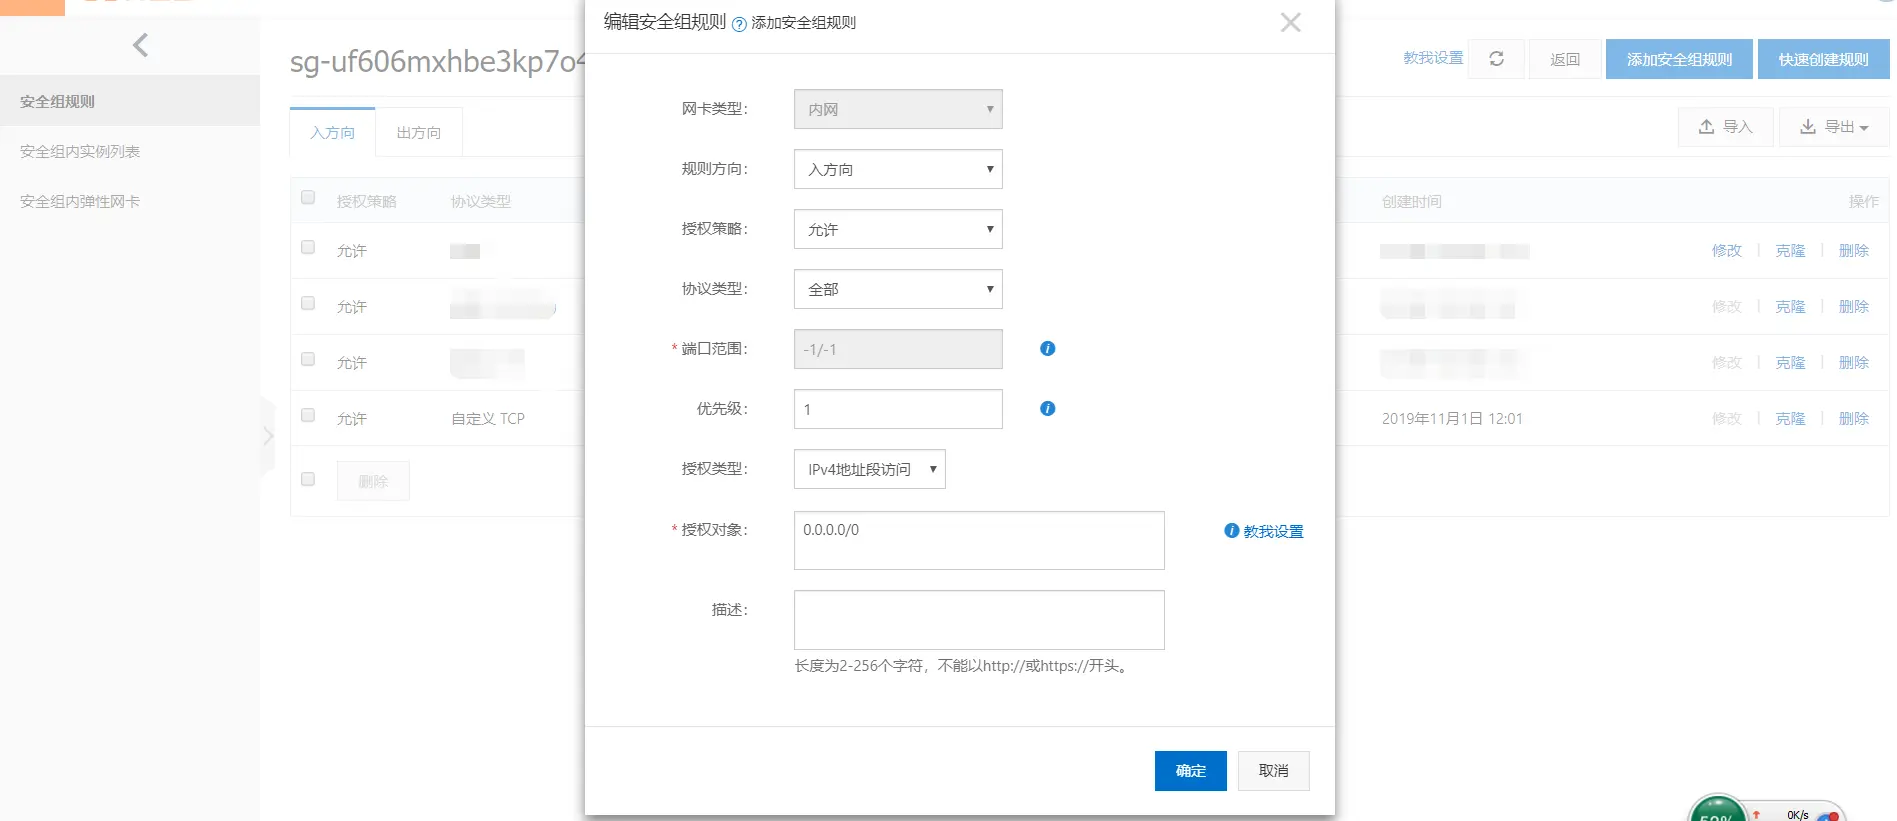1897x821 pixels.
Task: Check third rule row checkbox
Action: coord(308,359)
